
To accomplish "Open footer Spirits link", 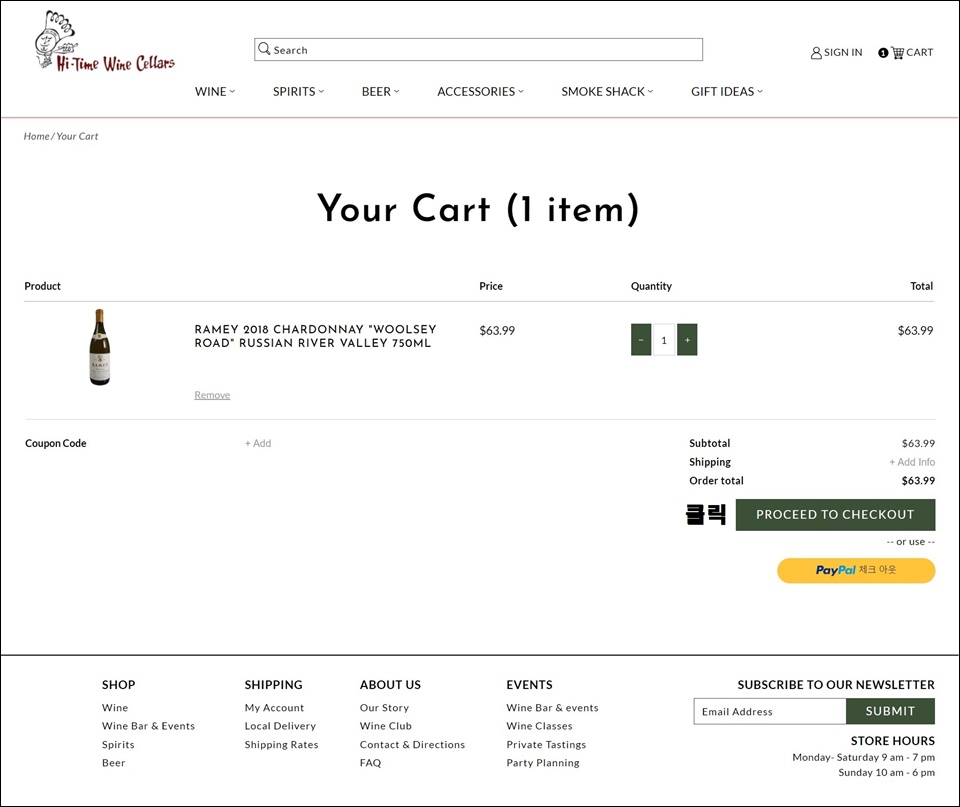I will tap(118, 745).
